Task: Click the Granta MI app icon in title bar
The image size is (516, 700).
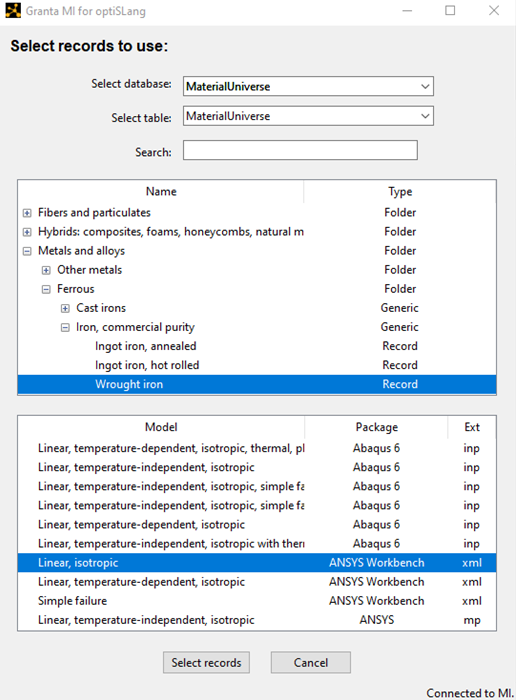Action: coord(13,10)
